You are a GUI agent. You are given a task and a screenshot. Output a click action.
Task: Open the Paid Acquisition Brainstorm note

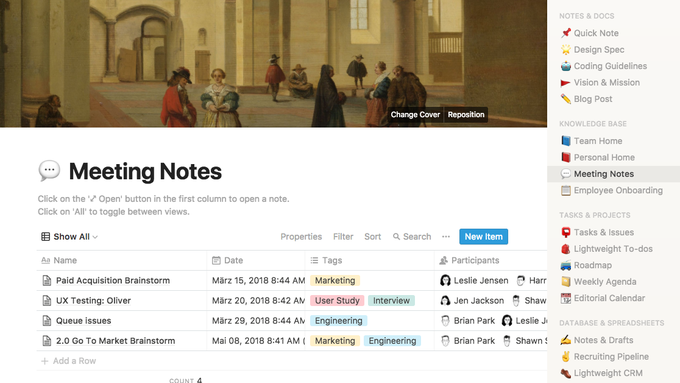(x=113, y=281)
